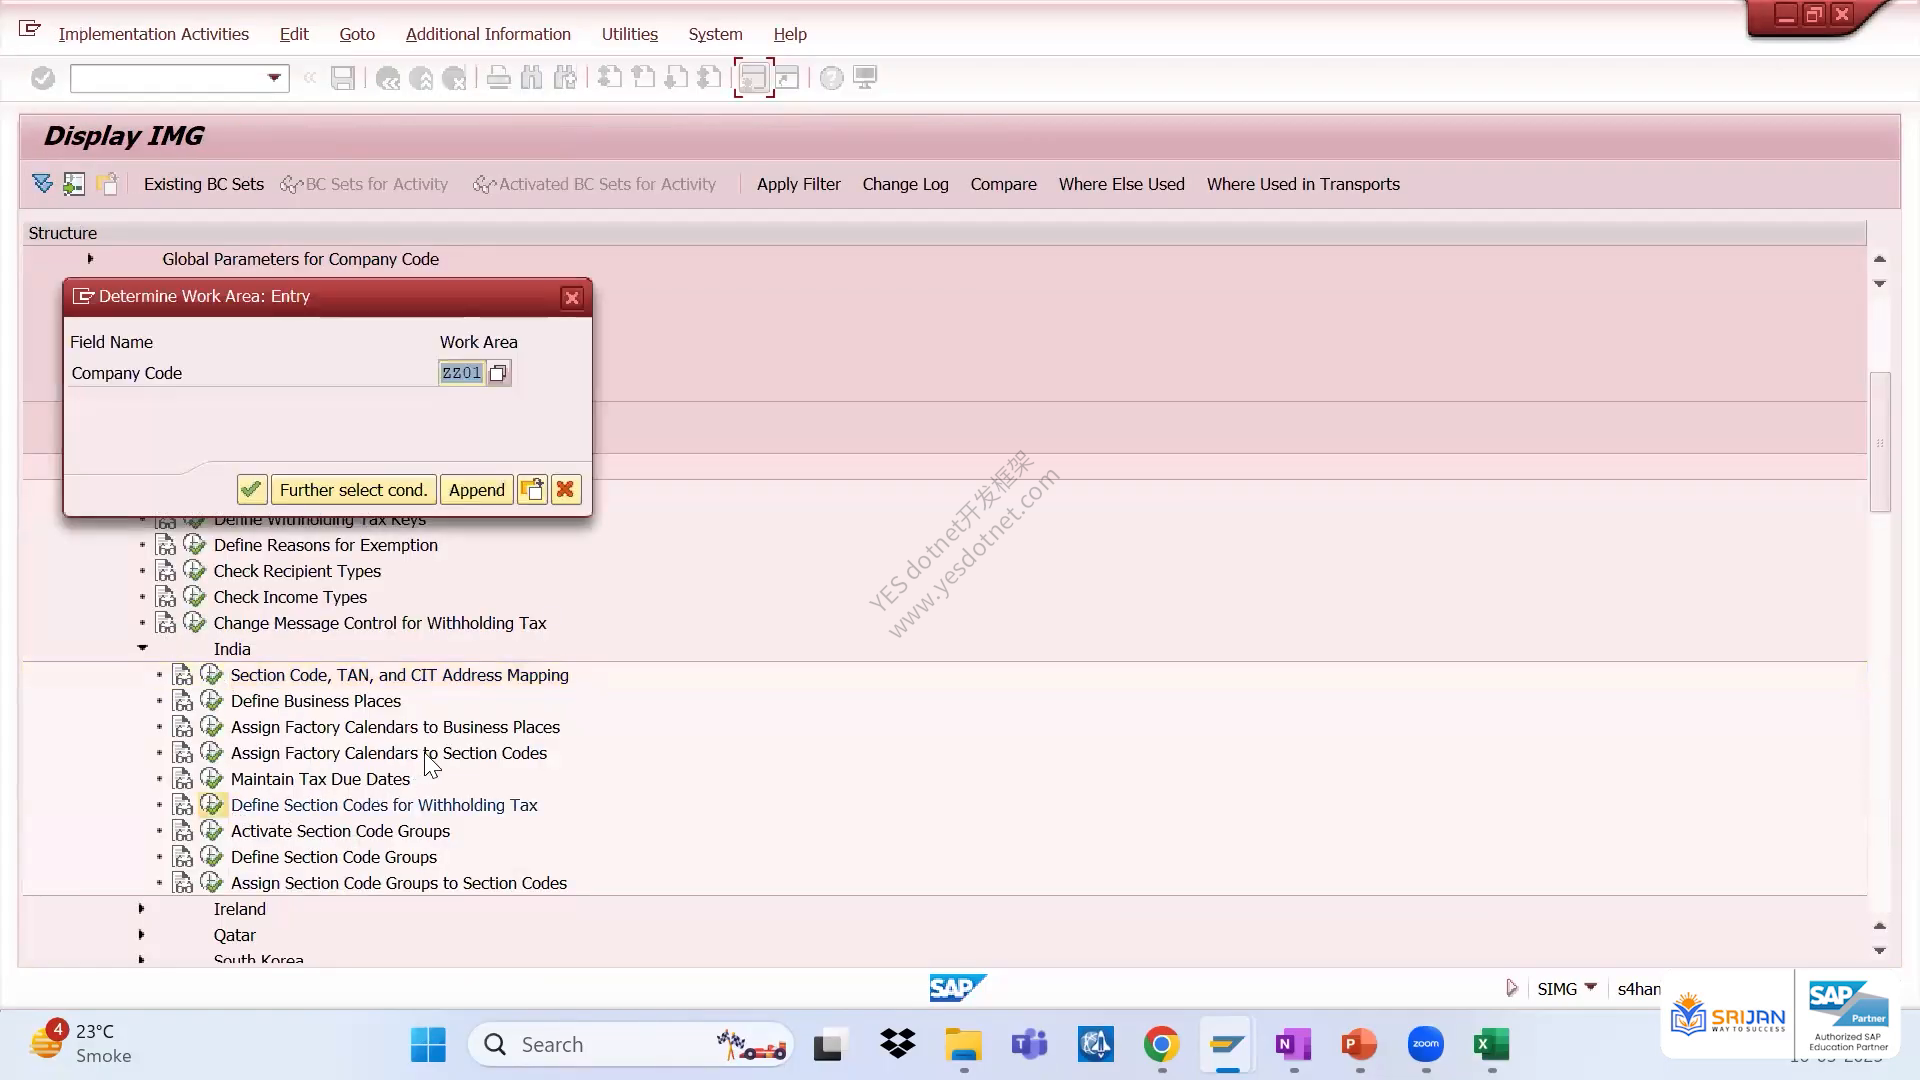Open the Goto menu

357,34
